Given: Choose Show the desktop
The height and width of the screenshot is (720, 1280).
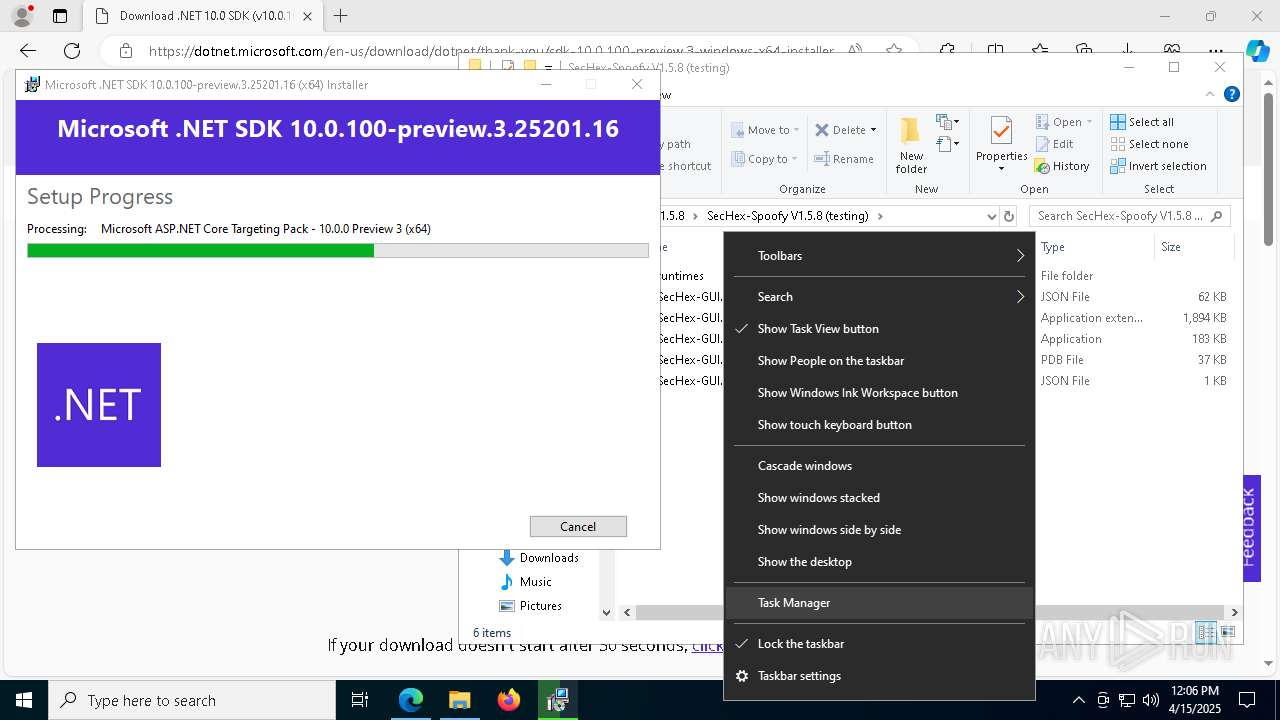Looking at the screenshot, I should point(880,562).
